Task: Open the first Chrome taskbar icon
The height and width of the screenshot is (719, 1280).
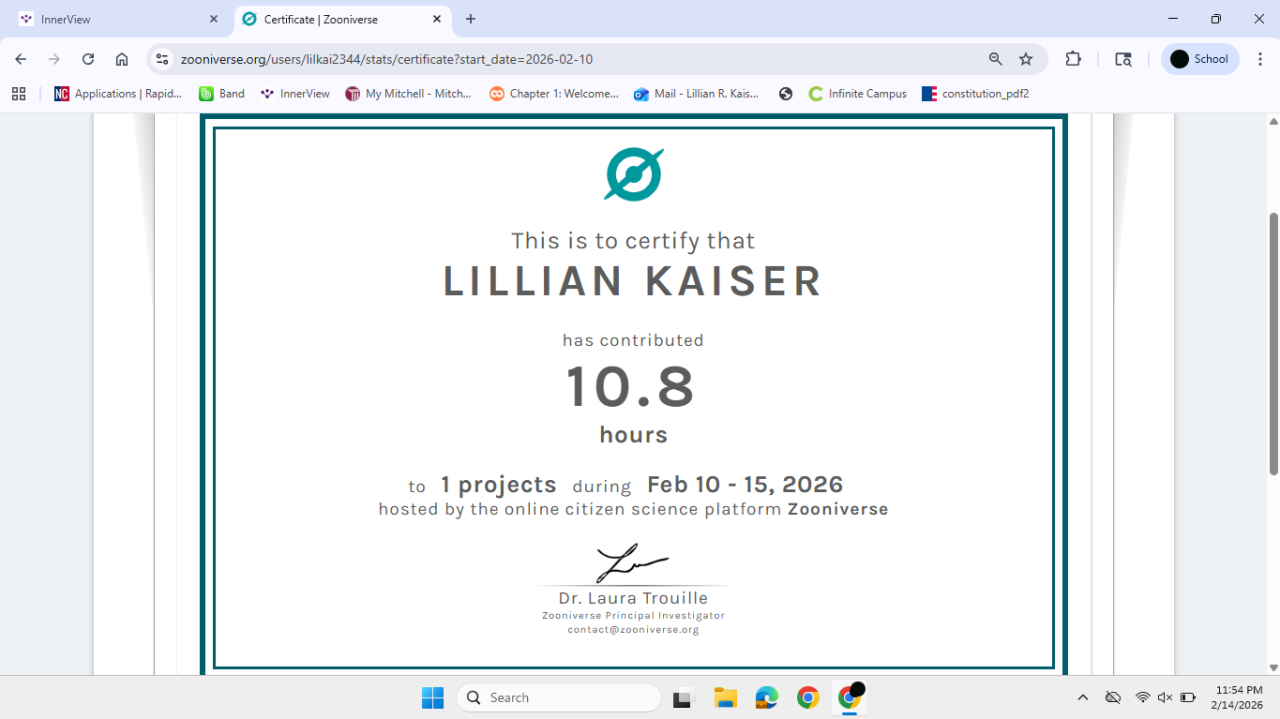Action: click(x=808, y=698)
